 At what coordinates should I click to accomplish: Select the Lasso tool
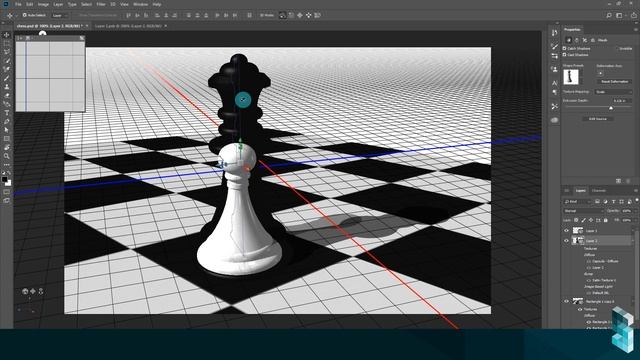(x=7, y=52)
